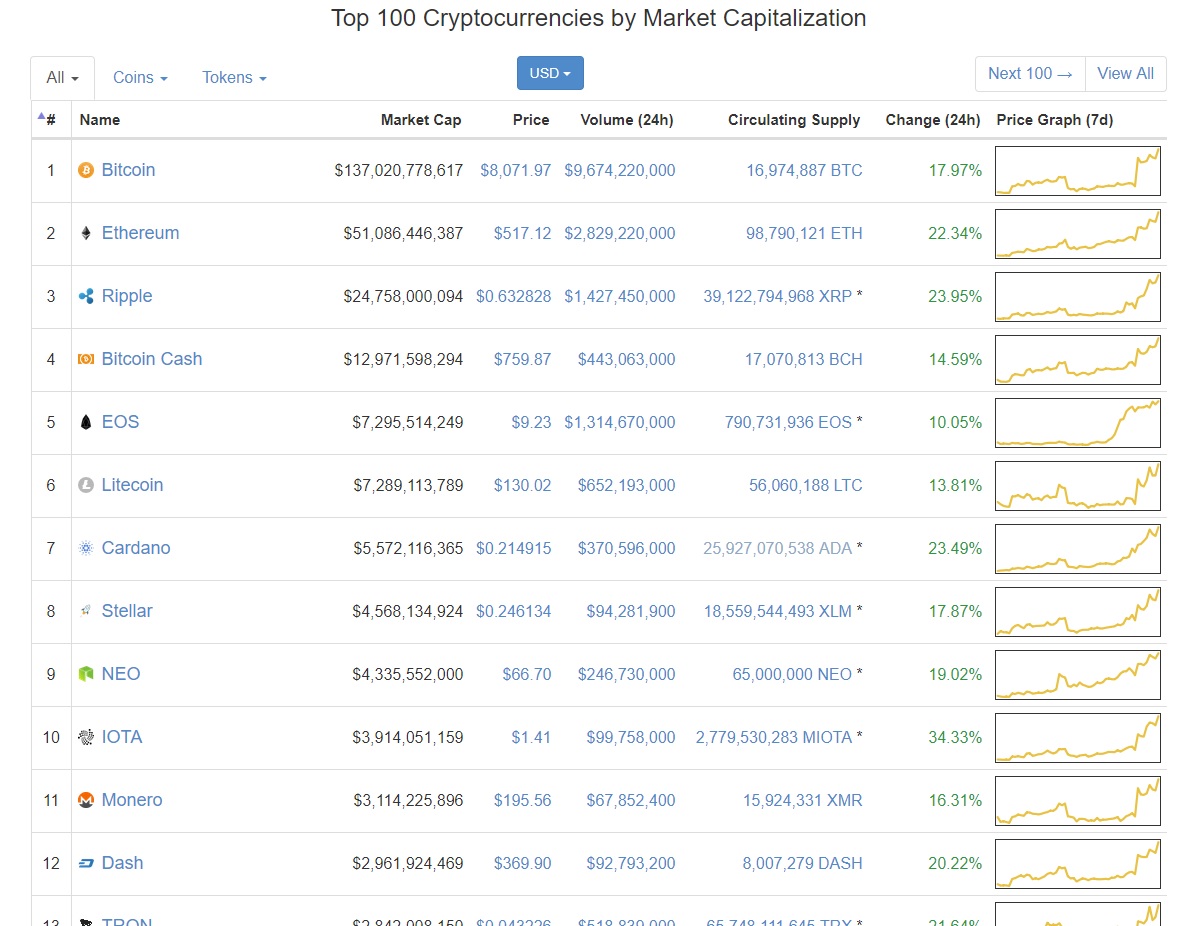Sort by Name column header
The height and width of the screenshot is (926, 1202).
[x=100, y=120]
